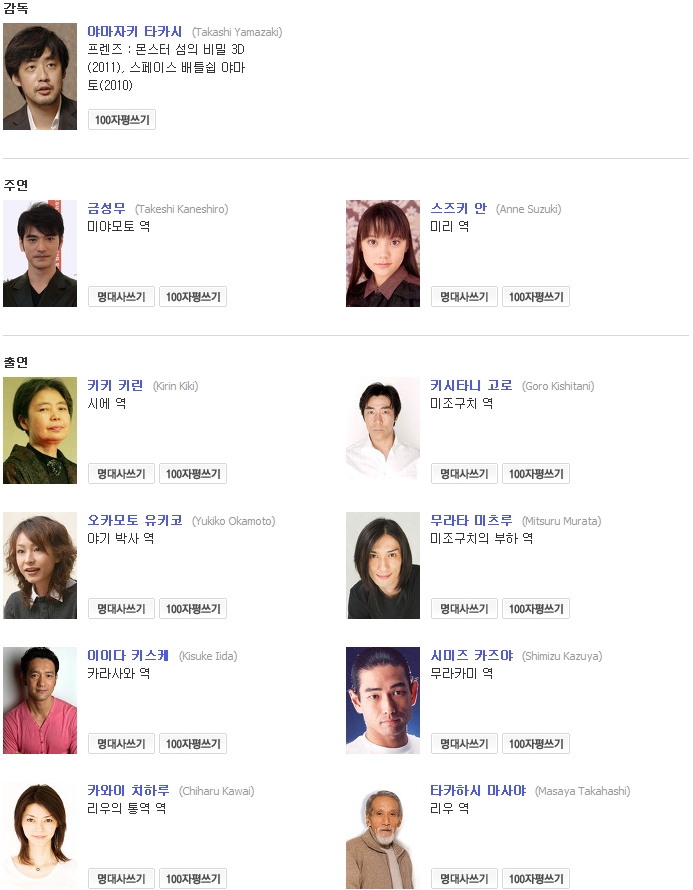Click 명대사쓰기 button for Kirin Kiki
693x890 pixels.
121,474
